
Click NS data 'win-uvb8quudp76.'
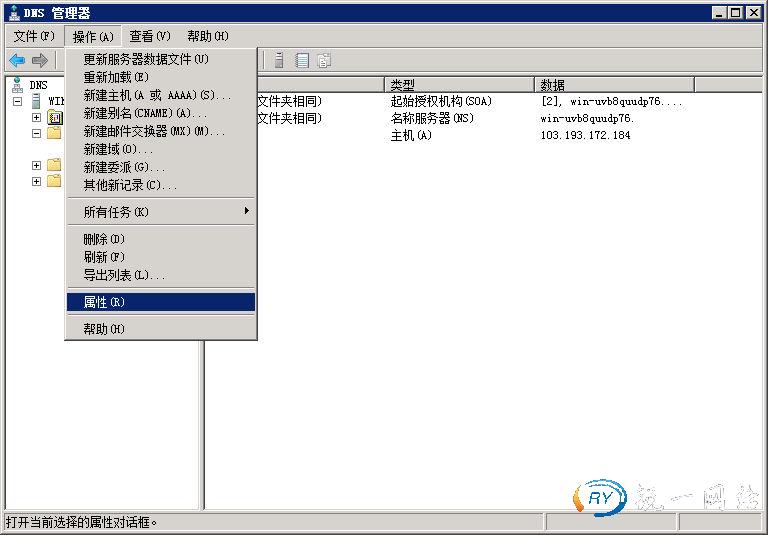click(587, 118)
